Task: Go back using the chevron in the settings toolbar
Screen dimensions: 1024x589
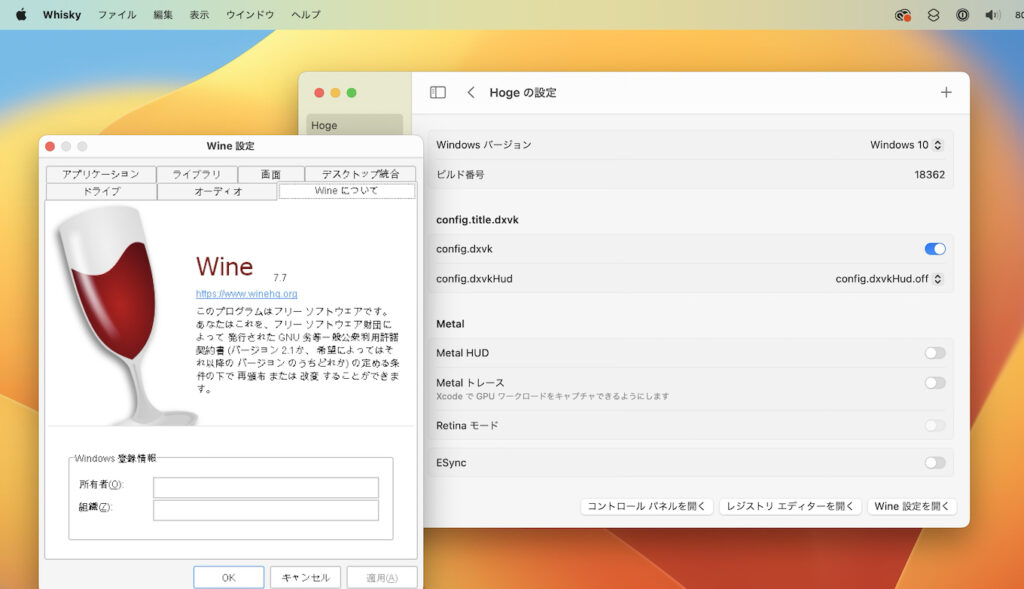Action: click(470, 91)
